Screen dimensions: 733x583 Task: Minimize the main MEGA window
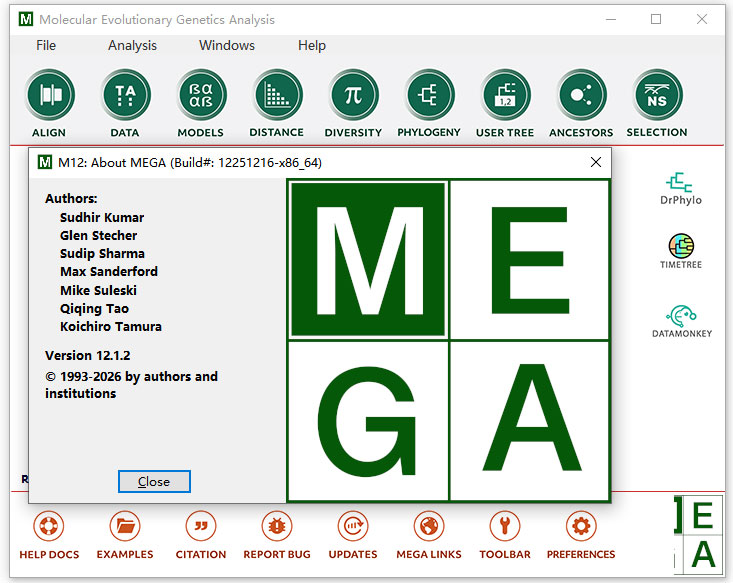click(611, 19)
